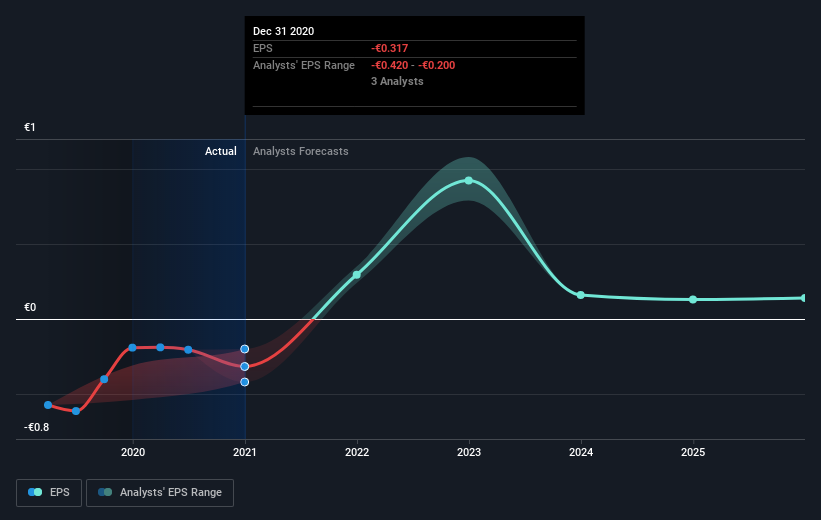821x520 pixels.
Task: Click the '-€0.420 - -€0.200' range value
Action: coord(413,65)
